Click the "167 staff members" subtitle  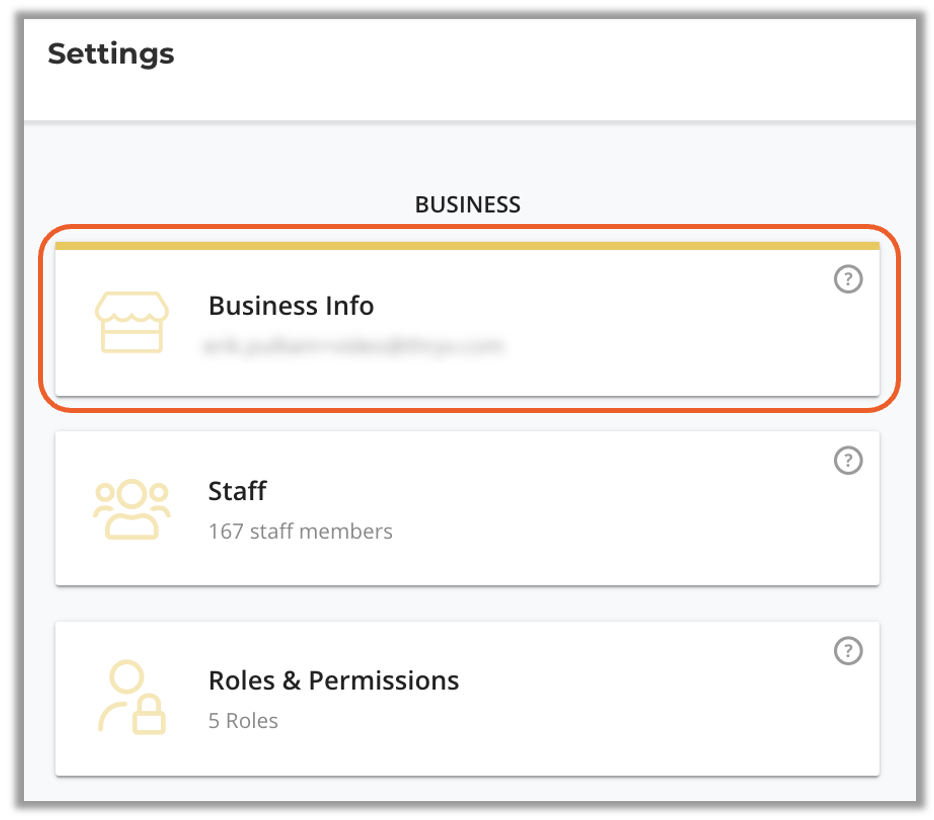[300, 531]
